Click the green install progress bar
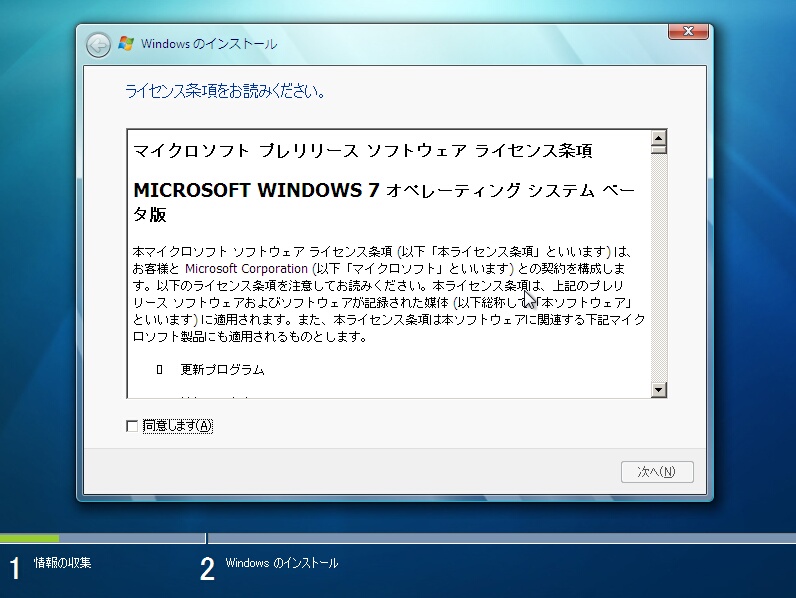Viewport: 796px width, 598px height. point(29,538)
